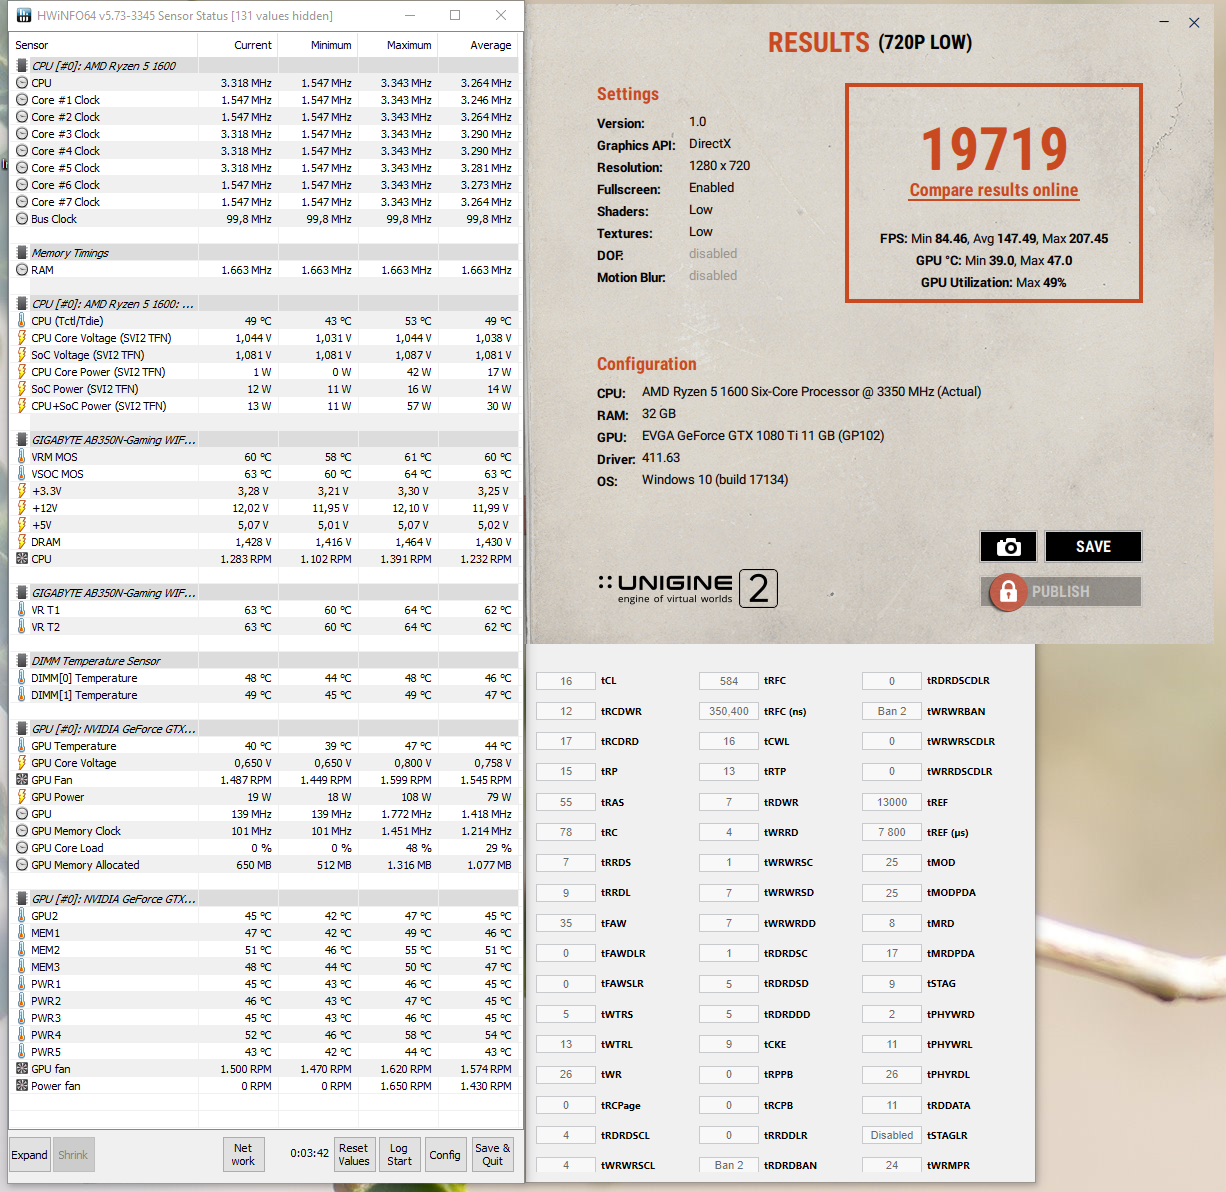Select the VR T1 thermometer icon
Viewport: 1226px width, 1192px height.
click(x=22, y=610)
